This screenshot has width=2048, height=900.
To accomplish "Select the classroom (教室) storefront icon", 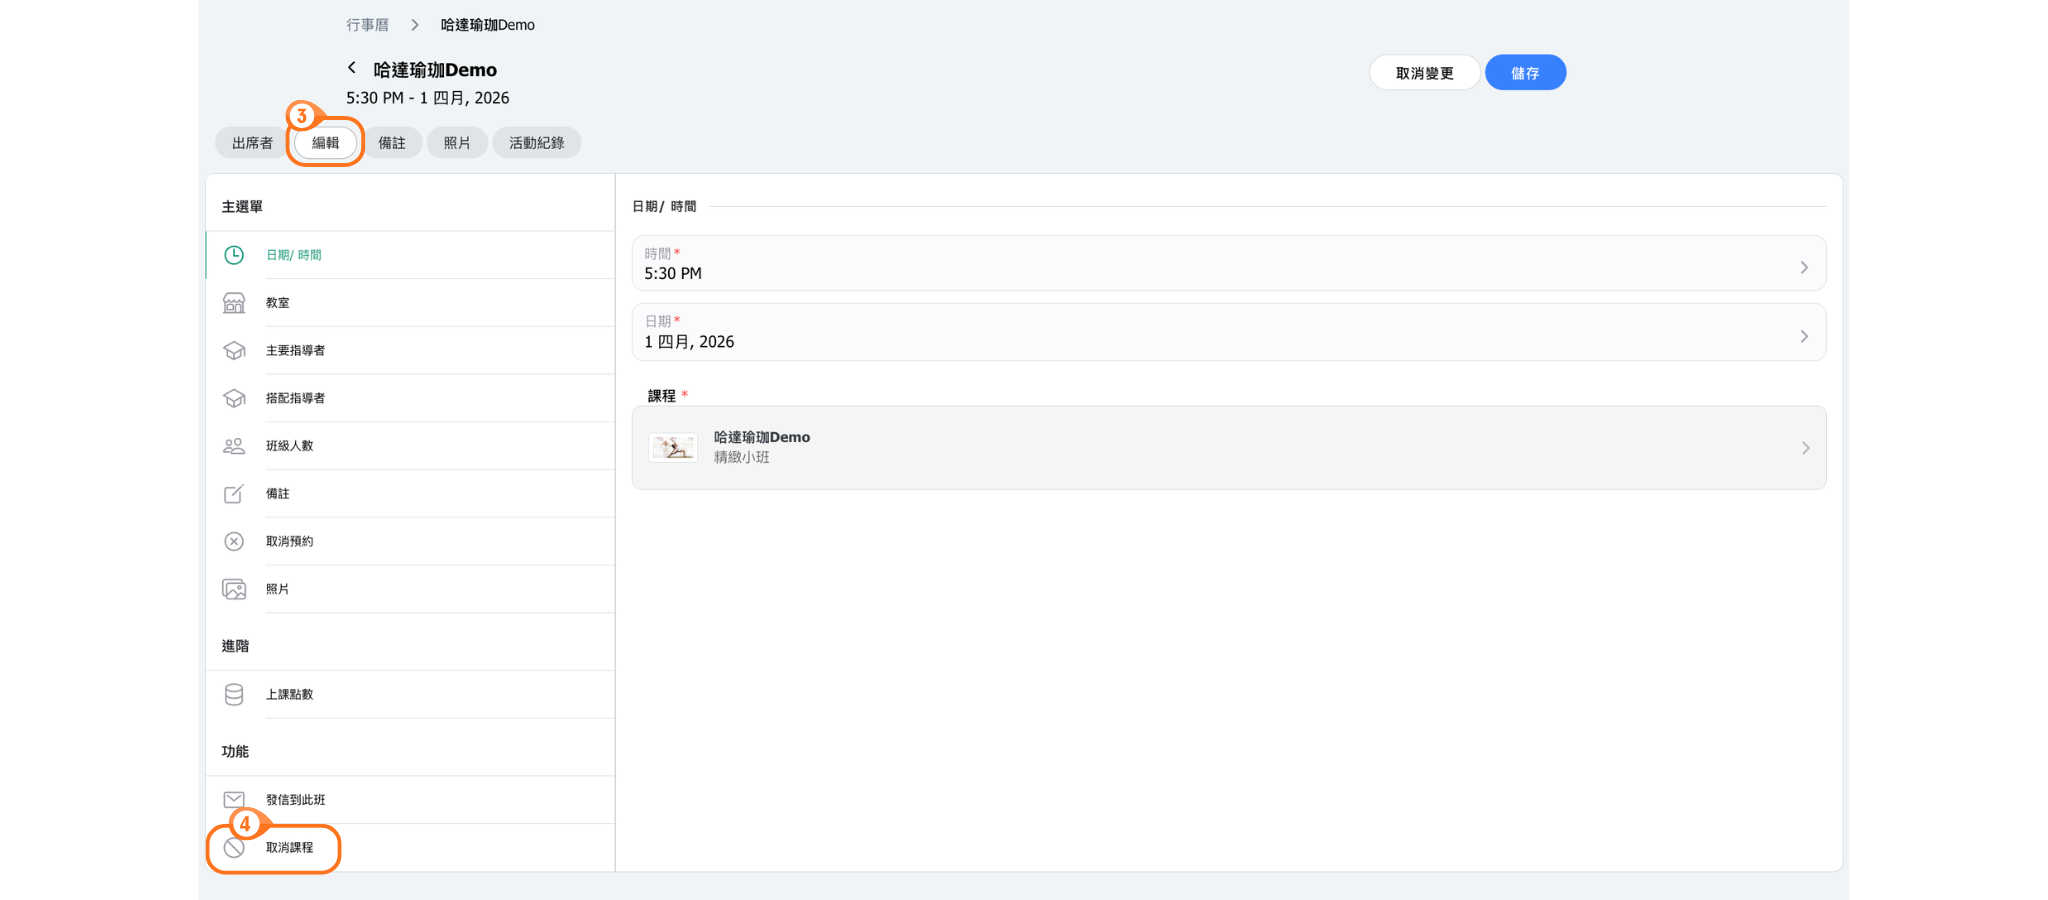I will click(x=234, y=303).
